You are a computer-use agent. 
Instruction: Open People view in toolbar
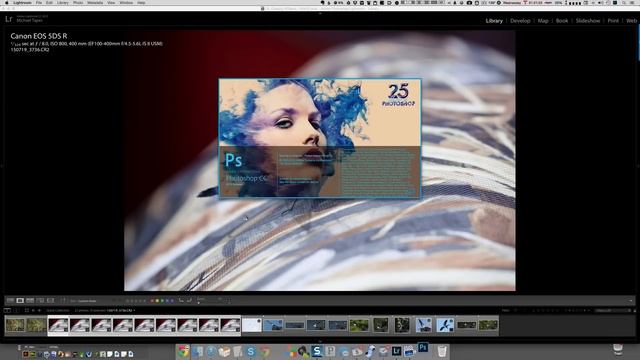(x=51, y=300)
